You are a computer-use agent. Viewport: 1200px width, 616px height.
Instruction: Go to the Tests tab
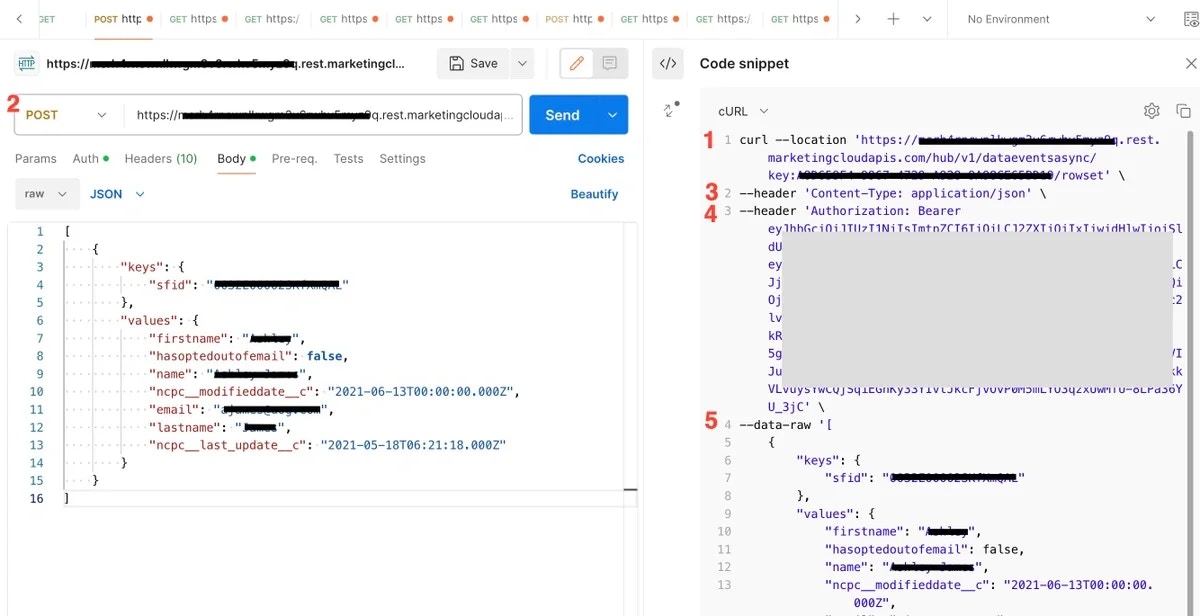point(348,158)
